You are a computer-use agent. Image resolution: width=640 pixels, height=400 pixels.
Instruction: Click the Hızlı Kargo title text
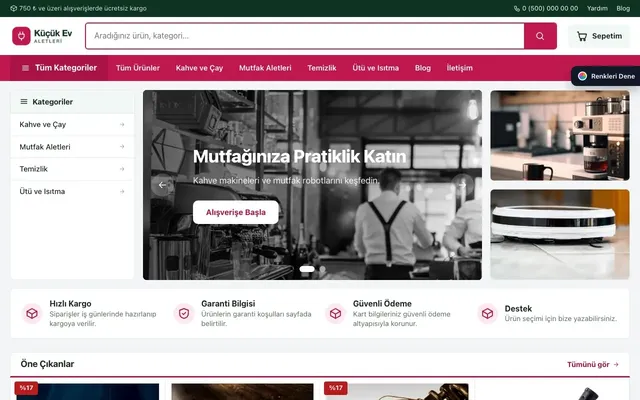pos(70,304)
